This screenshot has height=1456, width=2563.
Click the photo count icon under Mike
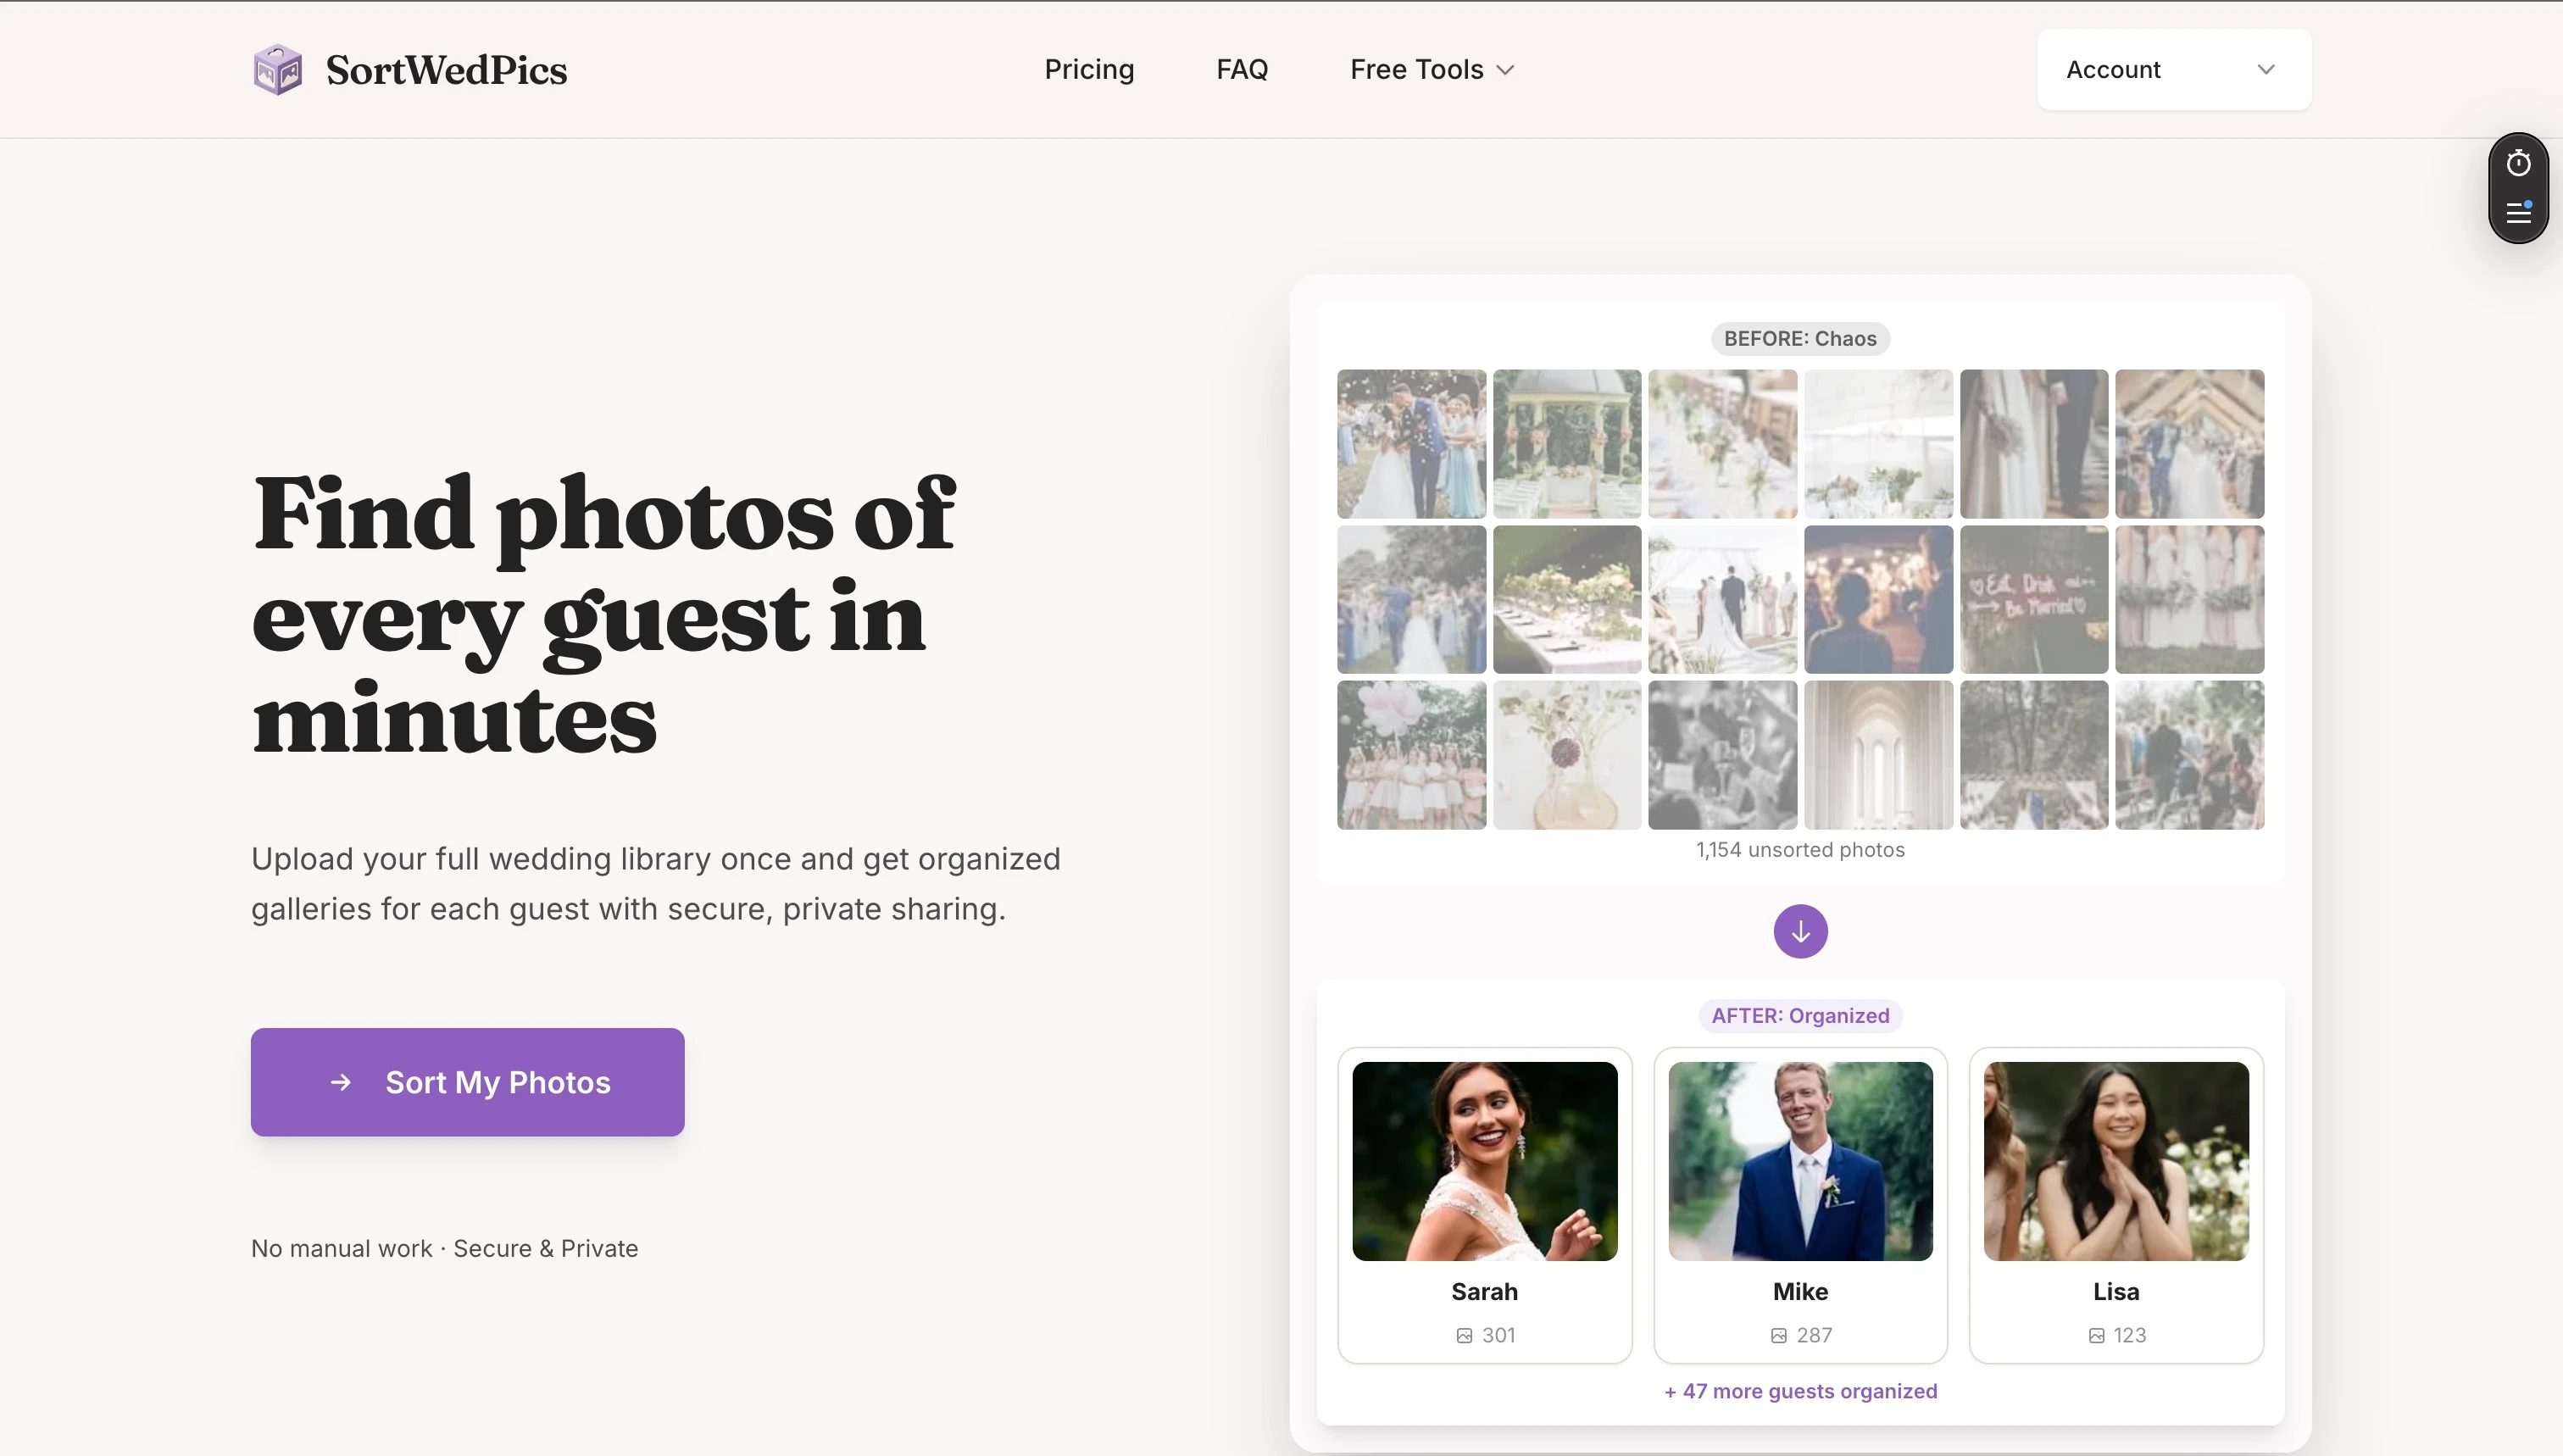click(1778, 1335)
